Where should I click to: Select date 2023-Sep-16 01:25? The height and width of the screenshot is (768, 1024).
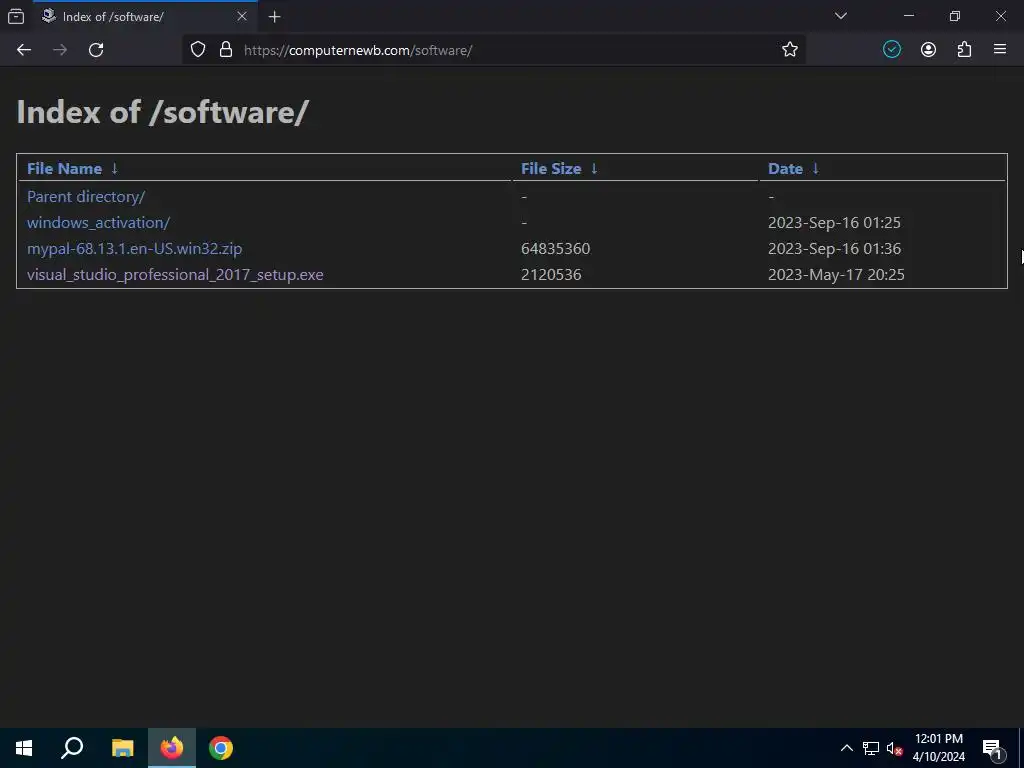coord(835,223)
